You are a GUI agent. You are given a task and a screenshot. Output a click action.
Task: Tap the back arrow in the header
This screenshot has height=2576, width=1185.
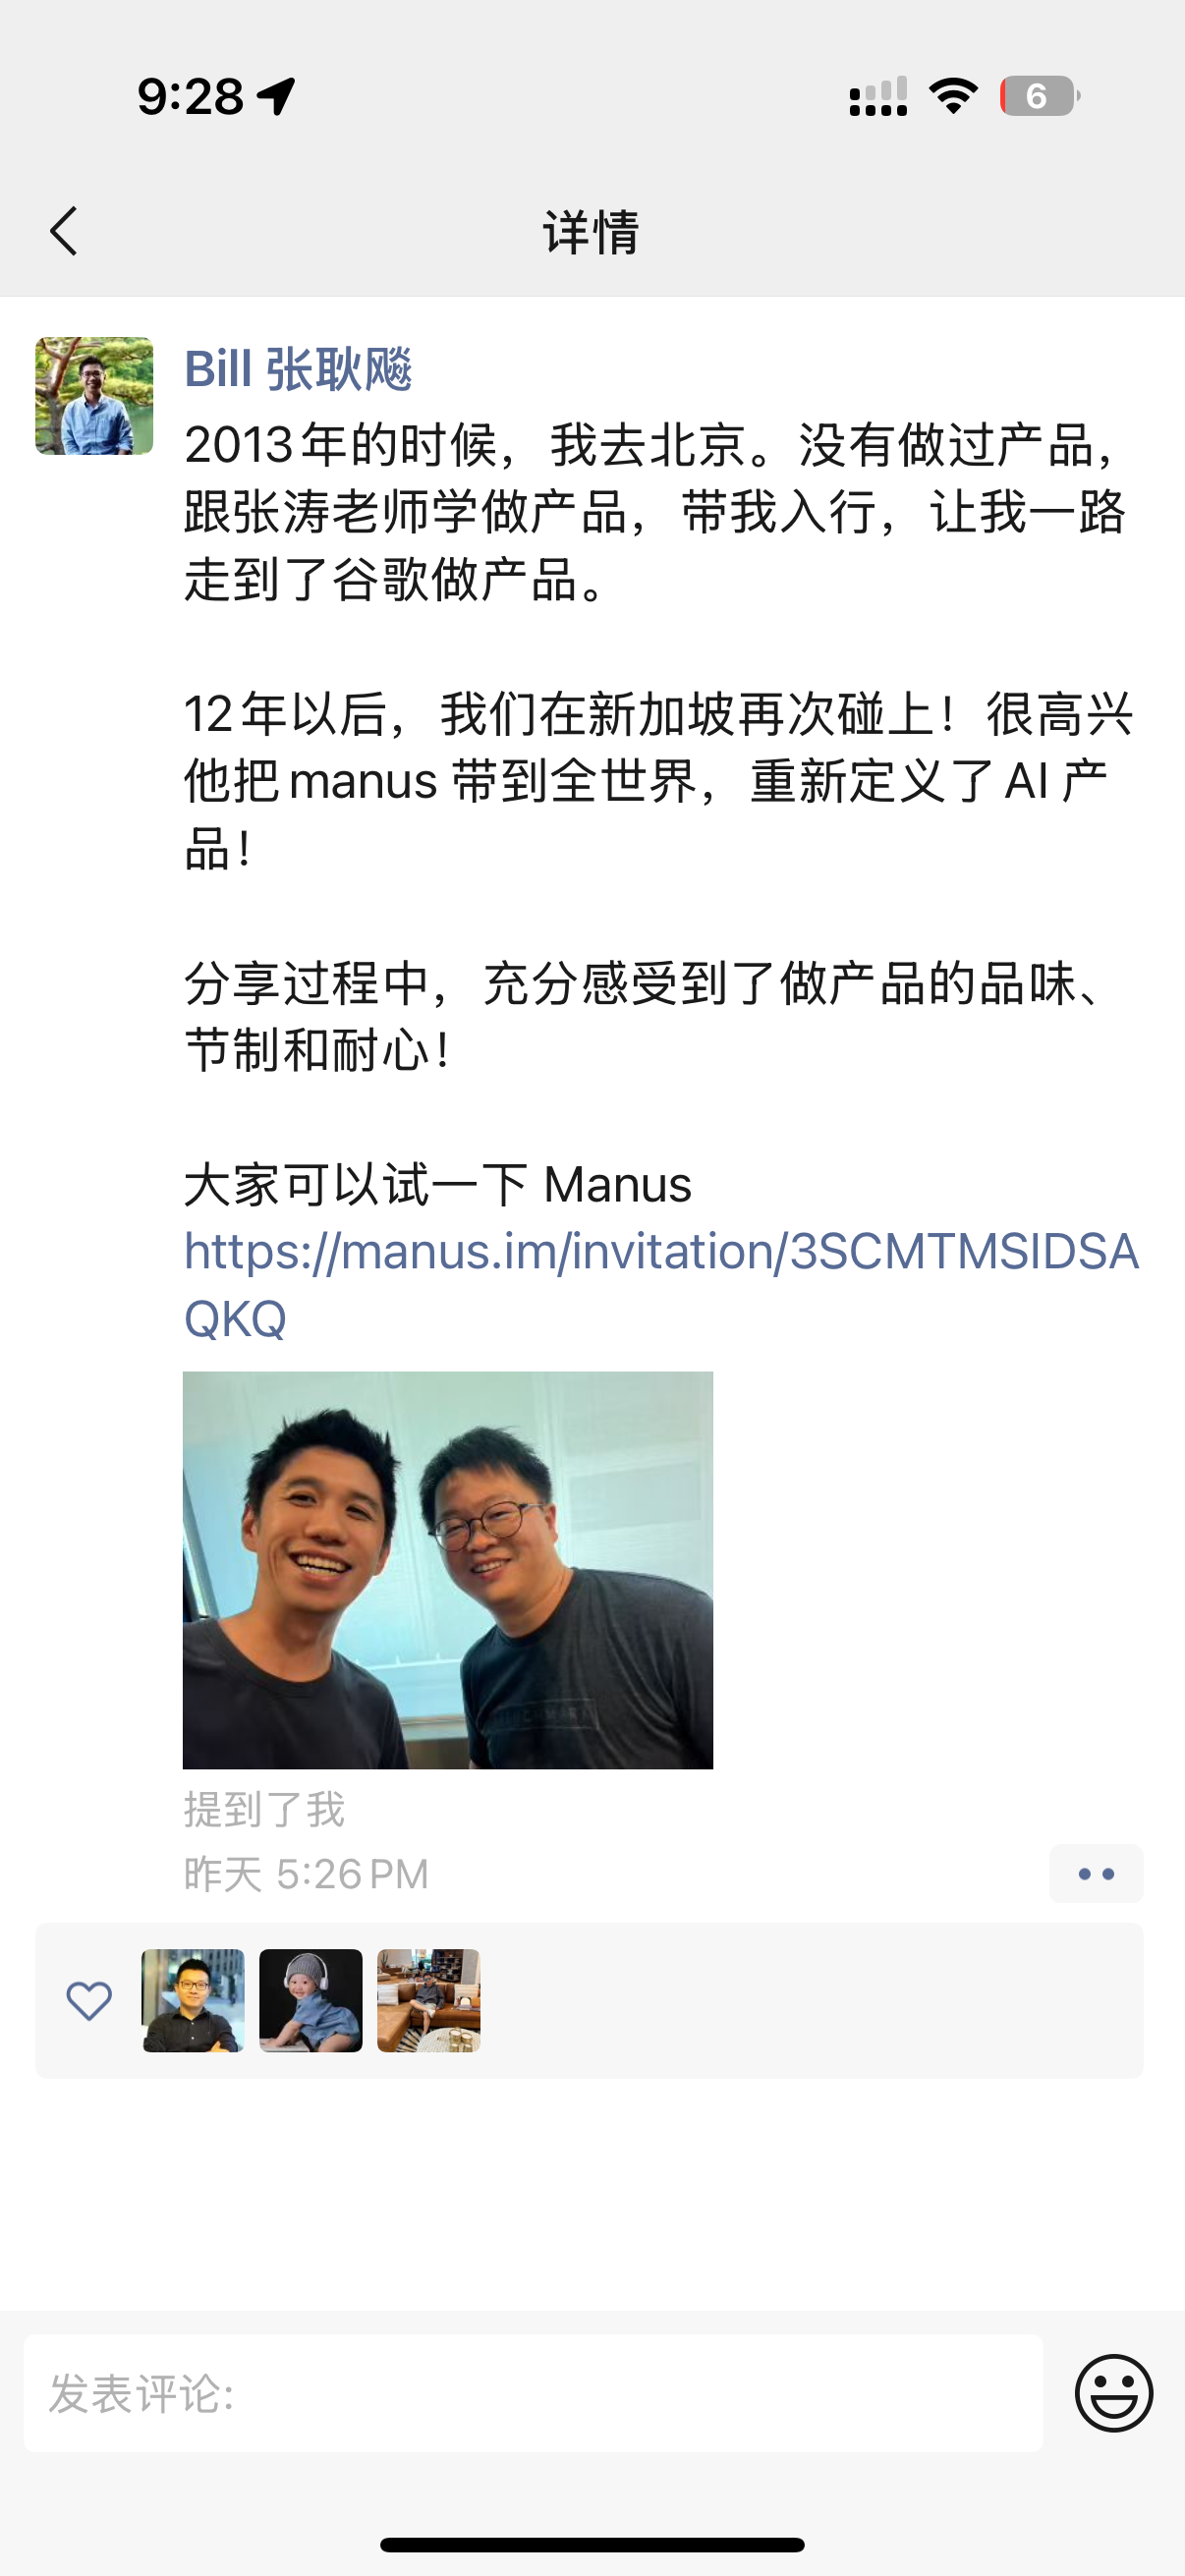pos(64,231)
